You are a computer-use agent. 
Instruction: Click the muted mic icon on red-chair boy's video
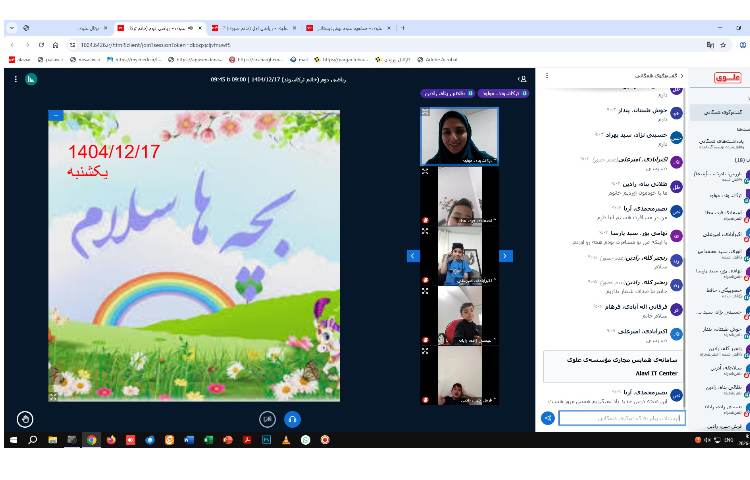425,340
